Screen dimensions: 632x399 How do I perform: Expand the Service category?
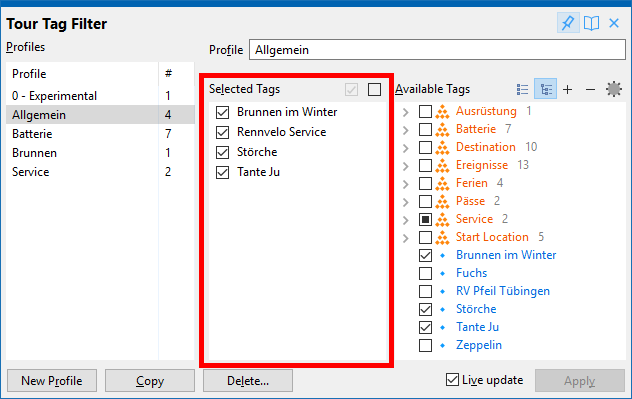pyautogui.click(x=406, y=220)
